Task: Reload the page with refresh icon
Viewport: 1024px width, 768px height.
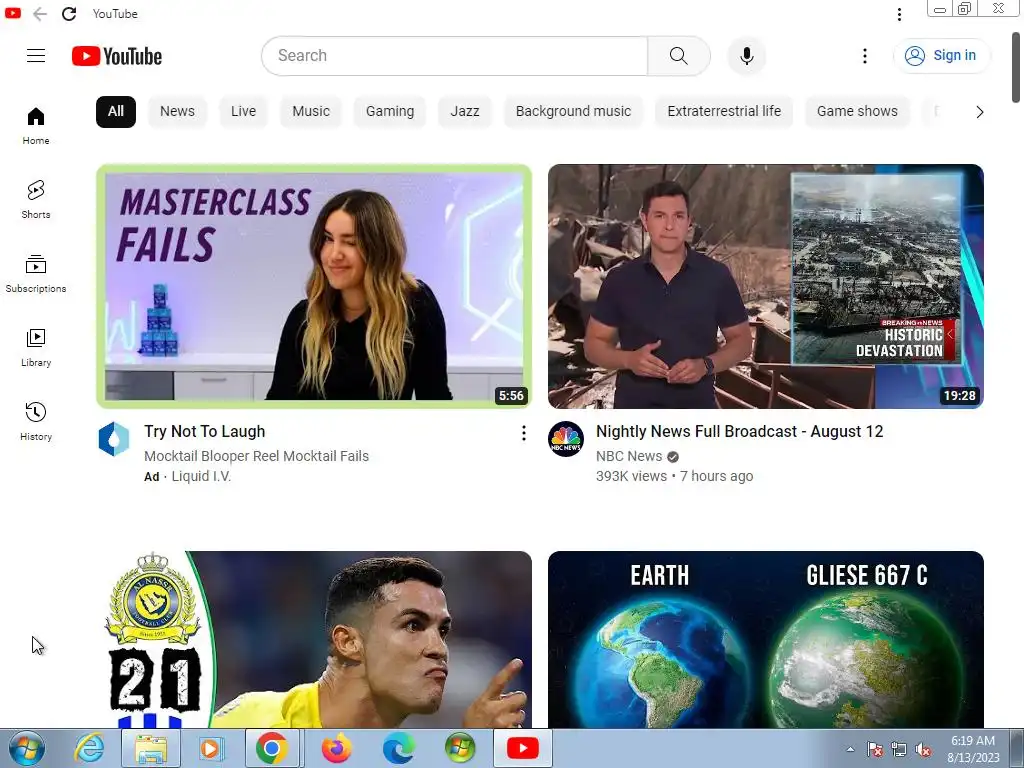Action: (69, 14)
